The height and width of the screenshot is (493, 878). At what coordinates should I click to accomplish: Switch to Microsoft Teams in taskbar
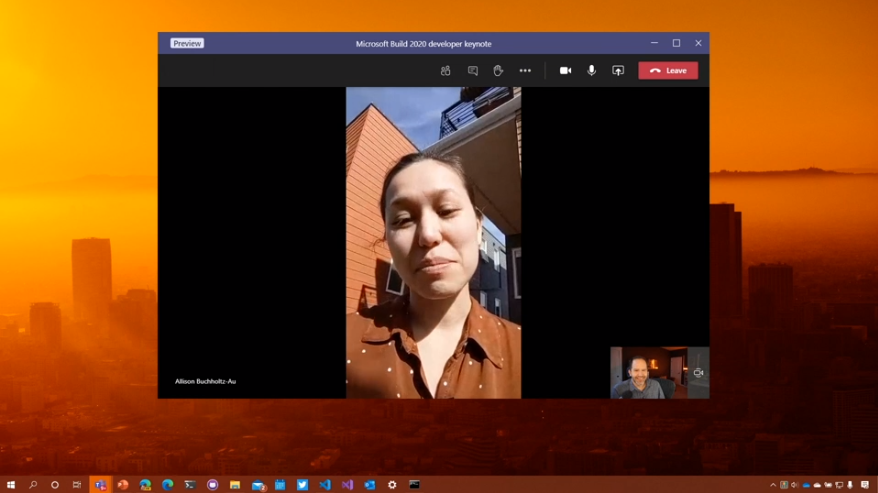coord(100,485)
